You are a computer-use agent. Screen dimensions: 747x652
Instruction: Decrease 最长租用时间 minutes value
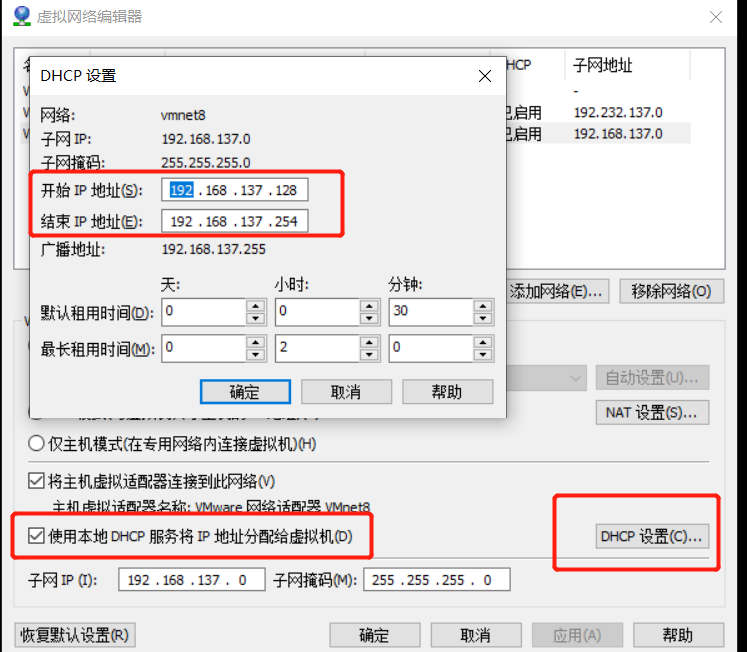pyautogui.click(x=483, y=355)
